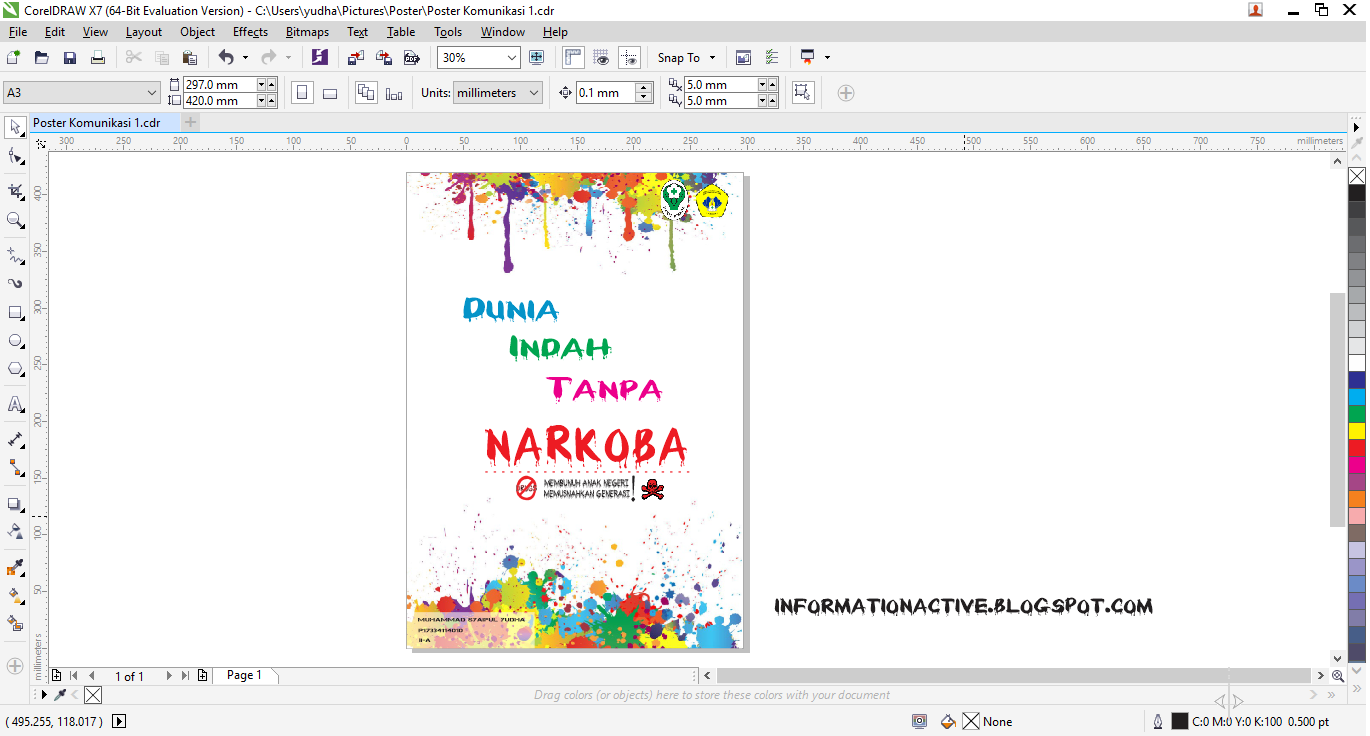Image resolution: width=1370 pixels, height=736 pixels.
Task: Select the Text tool
Action: pyautogui.click(x=14, y=406)
